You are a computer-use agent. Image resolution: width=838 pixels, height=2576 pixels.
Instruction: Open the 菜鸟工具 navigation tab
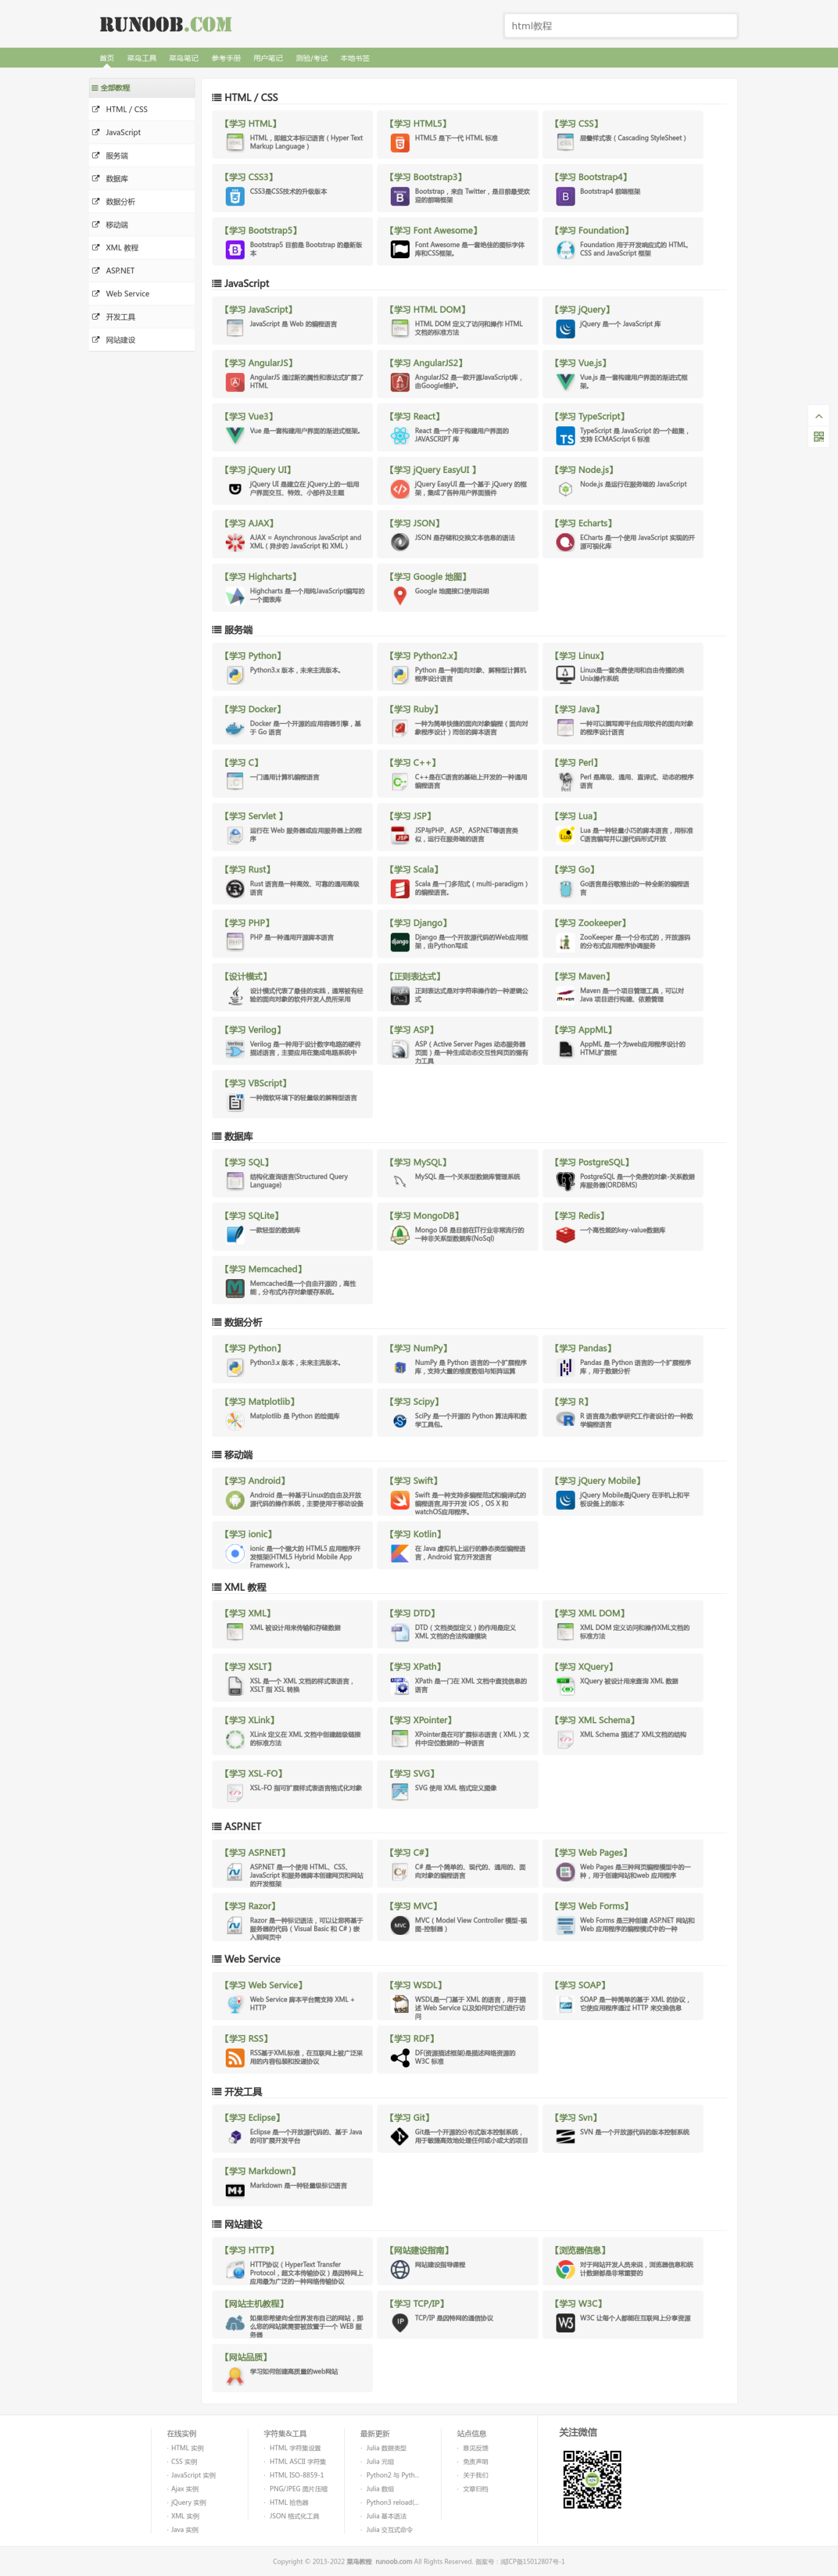[x=142, y=58]
